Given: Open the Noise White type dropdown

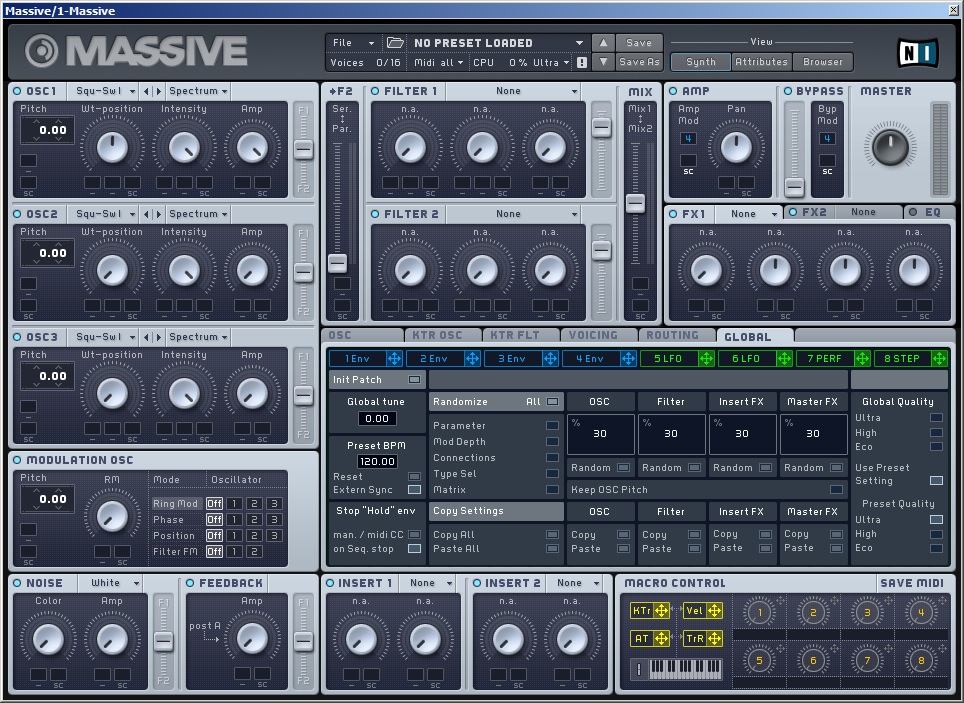Looking at the screenshot, I should [111, 583].
